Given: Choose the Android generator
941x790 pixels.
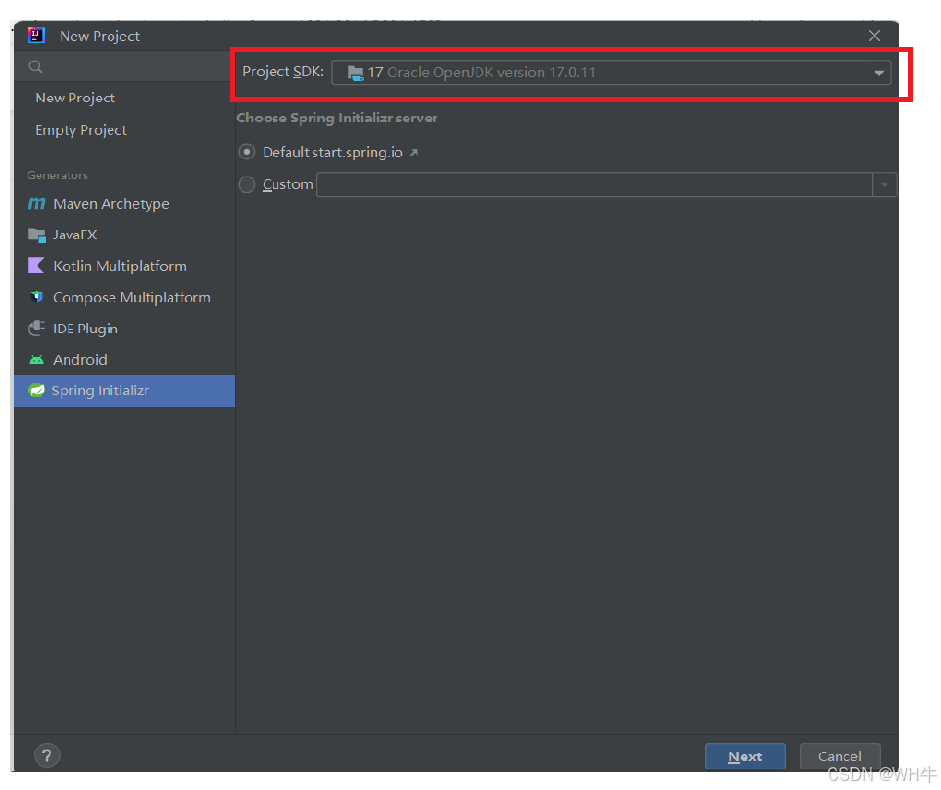Looking at the screenshot, I should click(124, 360).
